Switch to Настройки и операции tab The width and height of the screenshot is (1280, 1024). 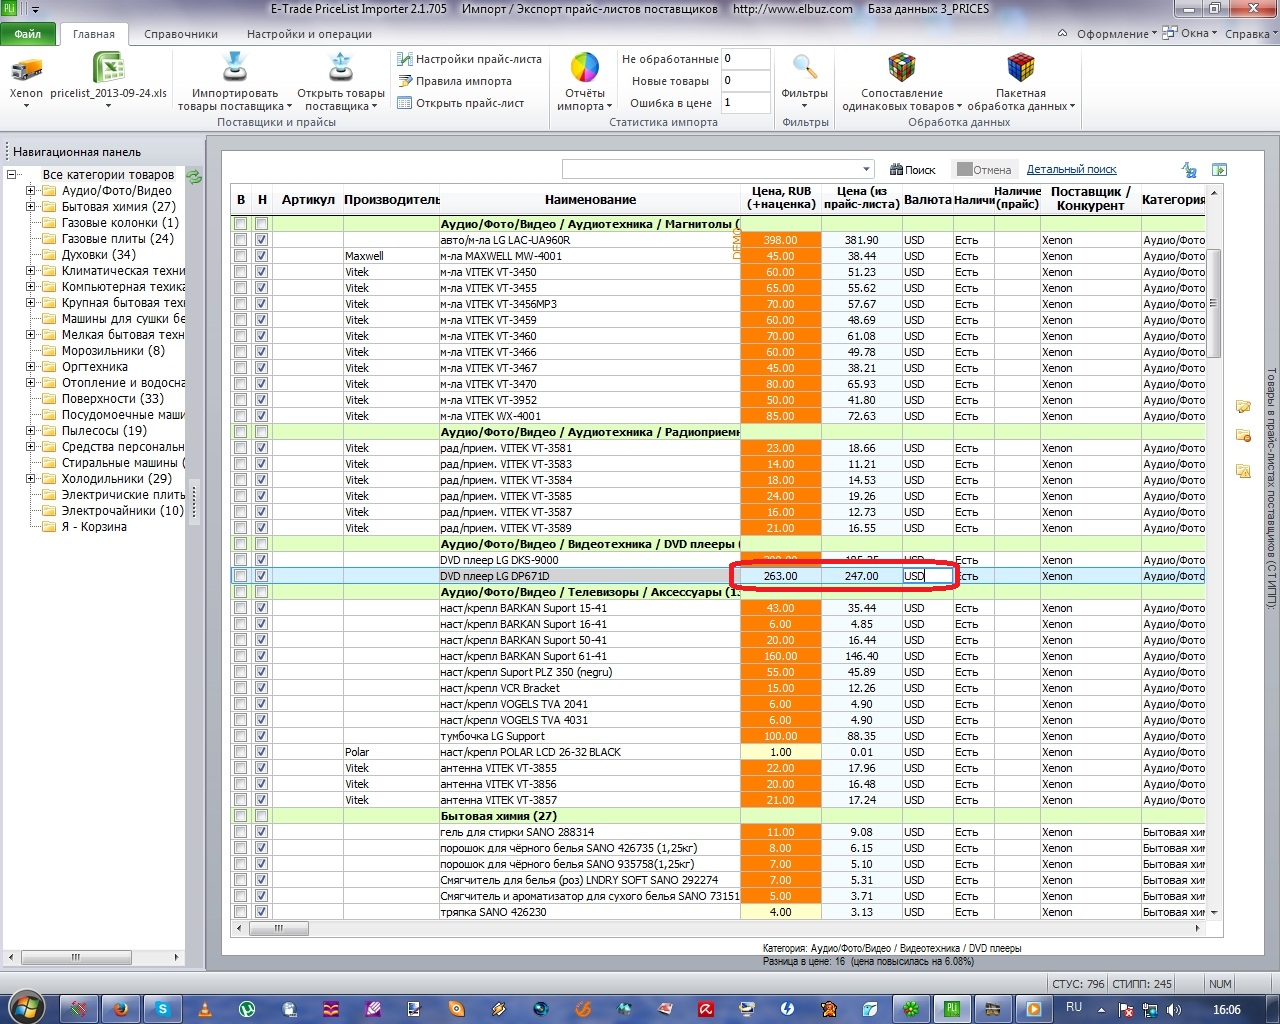pos(309,34)
